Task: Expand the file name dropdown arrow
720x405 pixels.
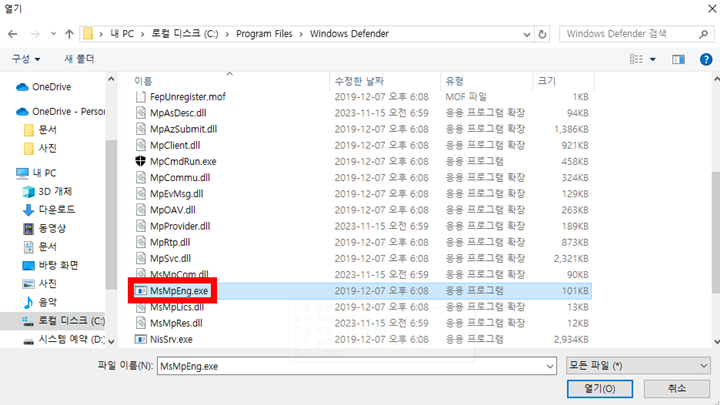Action: [x=550, y=366]
